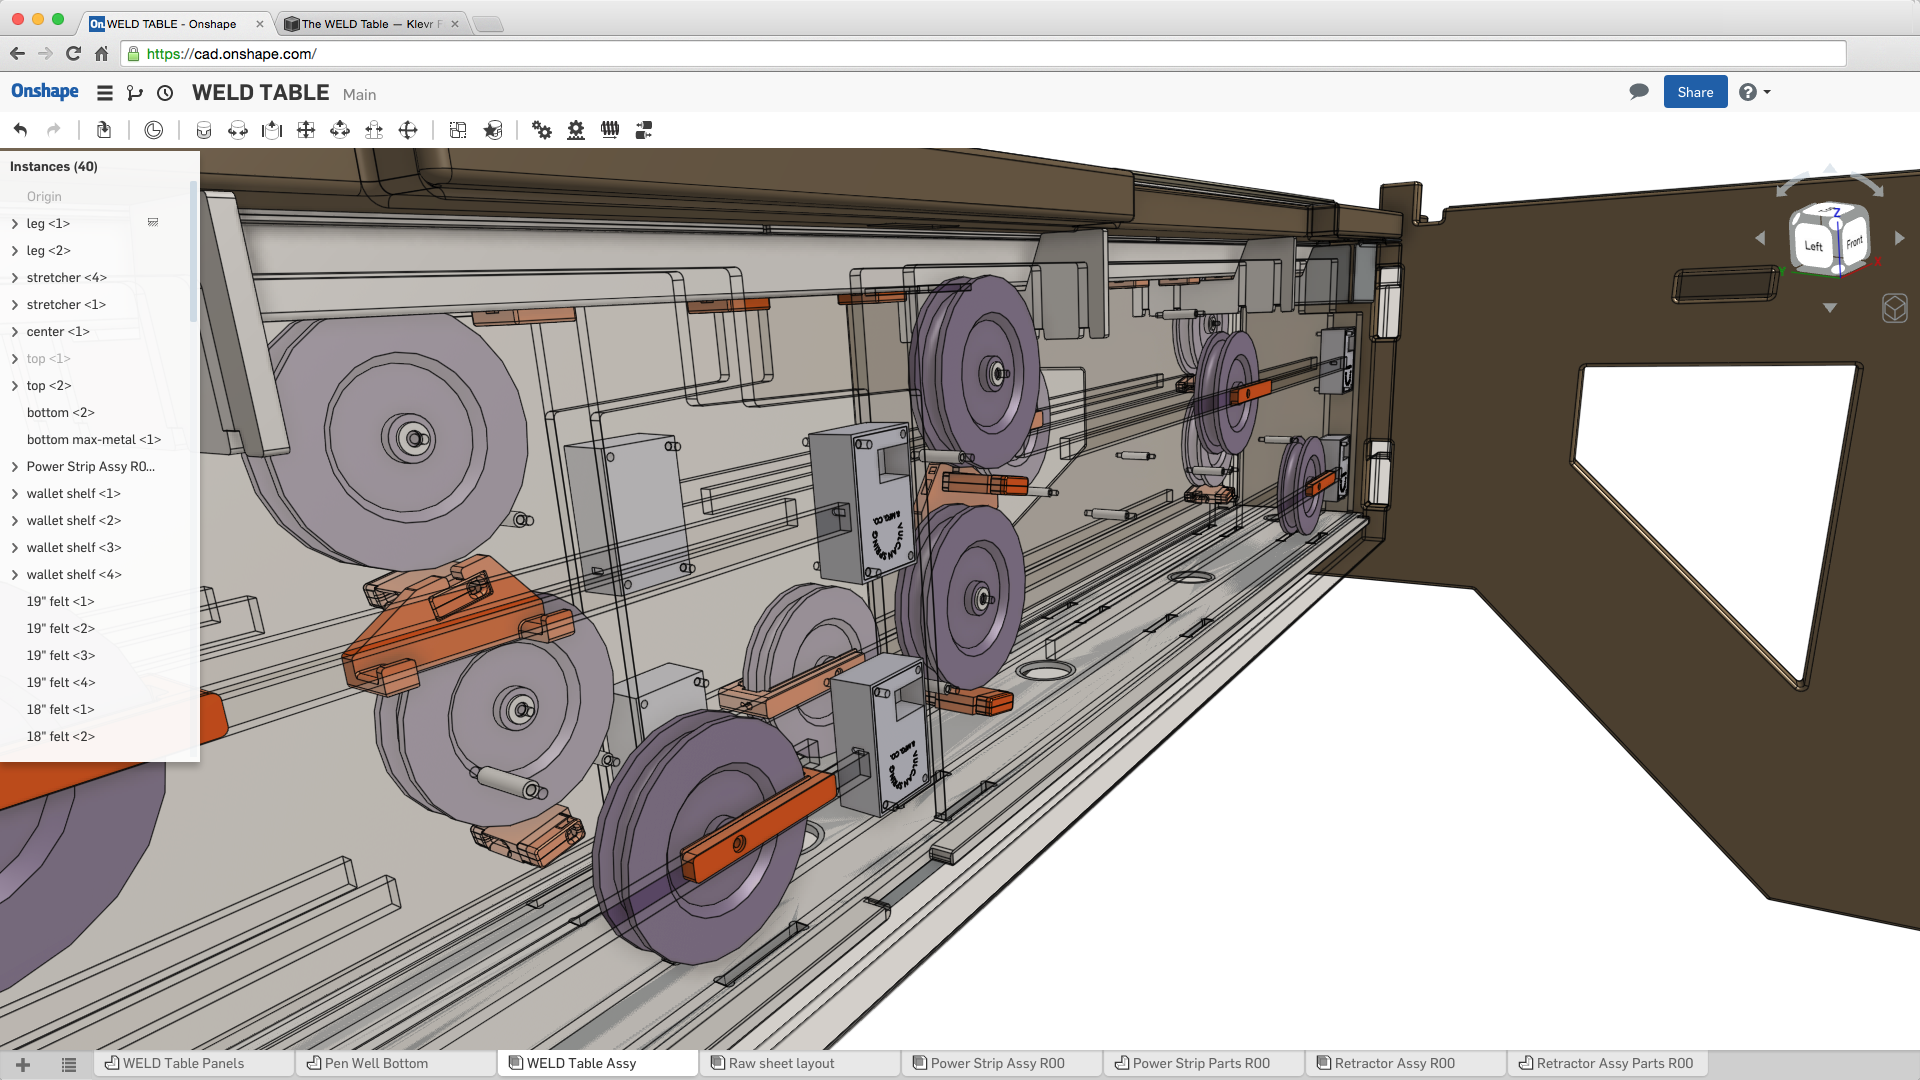Image resolution: width=1920 pixels, height=1080 pixels.
Task: Open the Mate connector tool
Action: tap(493, 130)
